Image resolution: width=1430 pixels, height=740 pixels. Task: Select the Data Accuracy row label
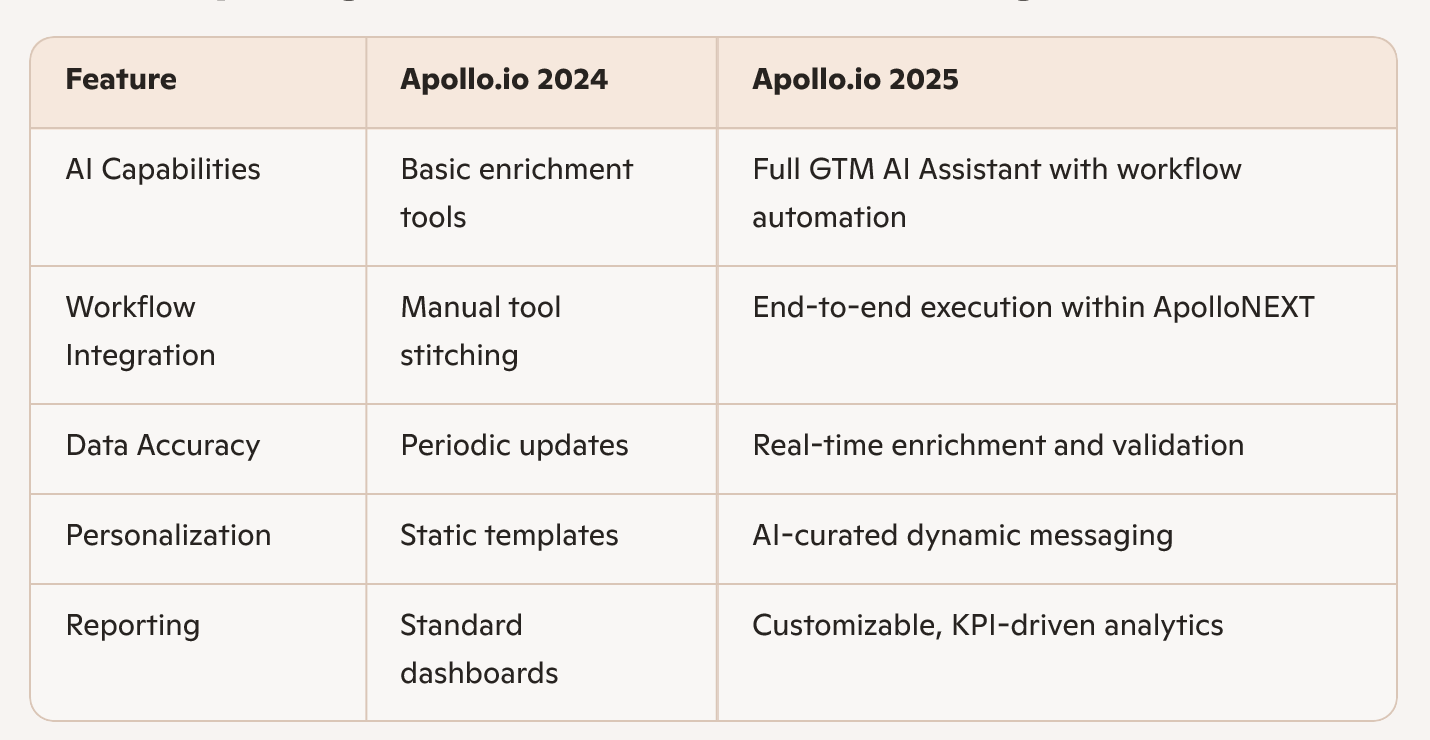point(163,445)
